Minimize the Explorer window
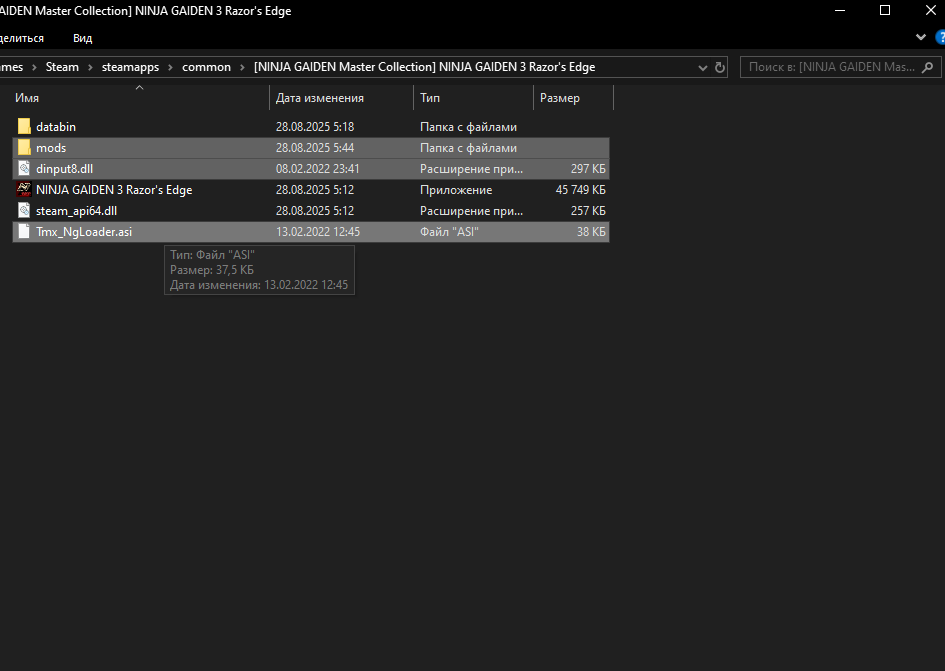 pyautogui.click(x=840, y=10)
